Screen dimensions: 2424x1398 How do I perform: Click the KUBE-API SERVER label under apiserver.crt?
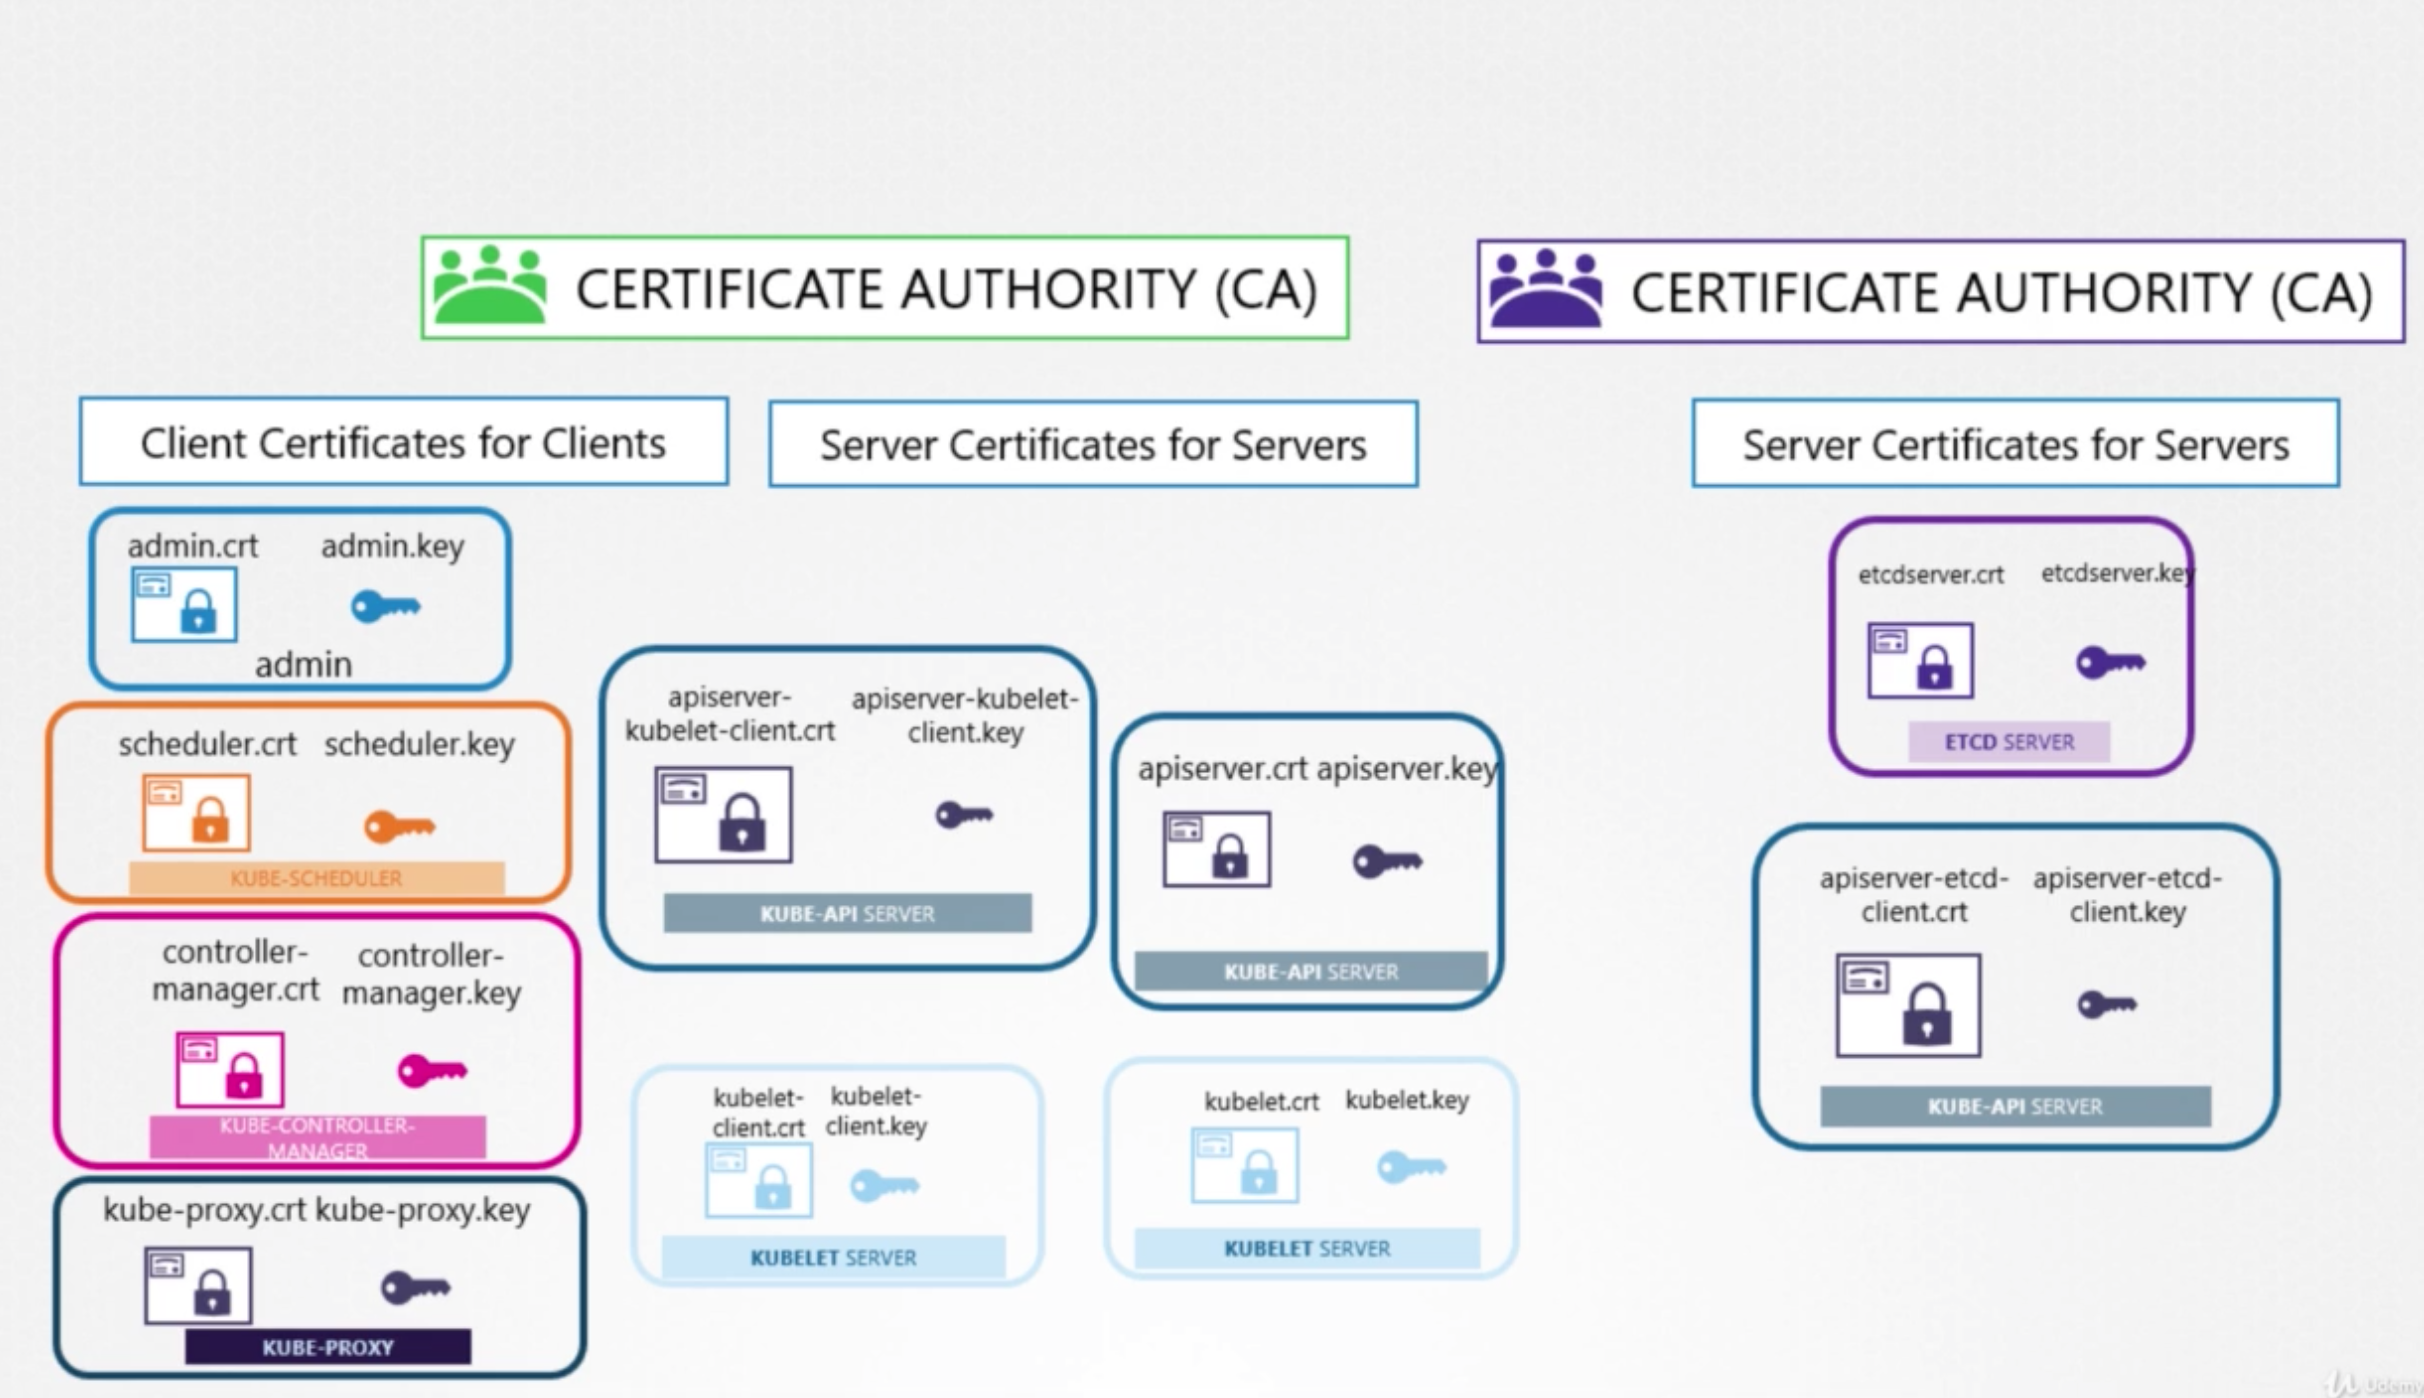point(1311,971)
